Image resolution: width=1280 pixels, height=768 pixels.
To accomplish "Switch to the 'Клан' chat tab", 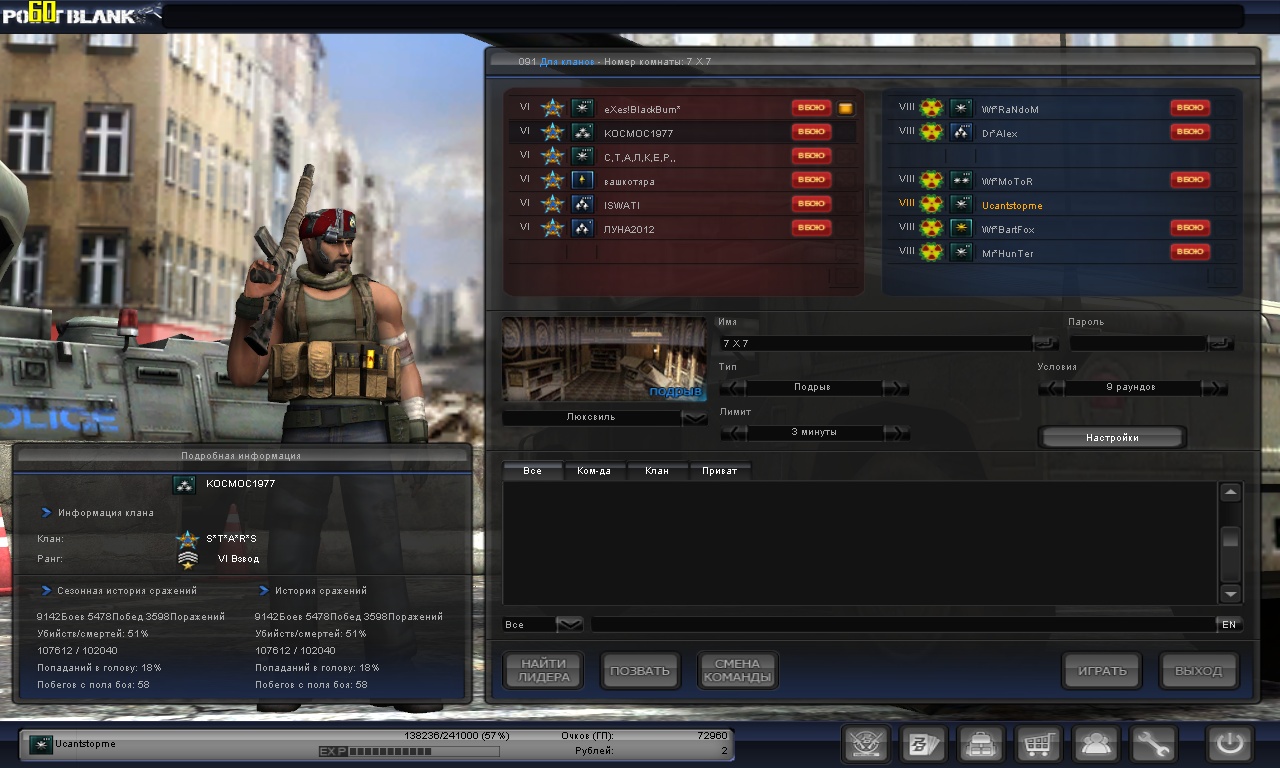I will click(x=657, y=470).
